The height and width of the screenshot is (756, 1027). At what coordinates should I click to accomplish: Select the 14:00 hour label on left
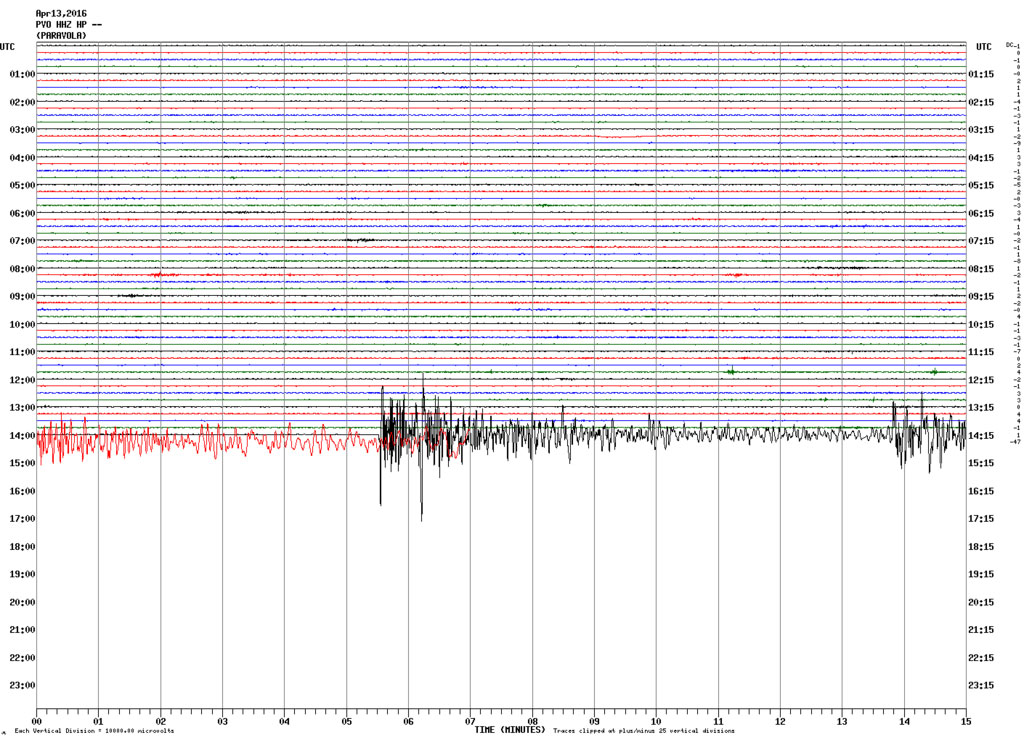tap(22, 436)
